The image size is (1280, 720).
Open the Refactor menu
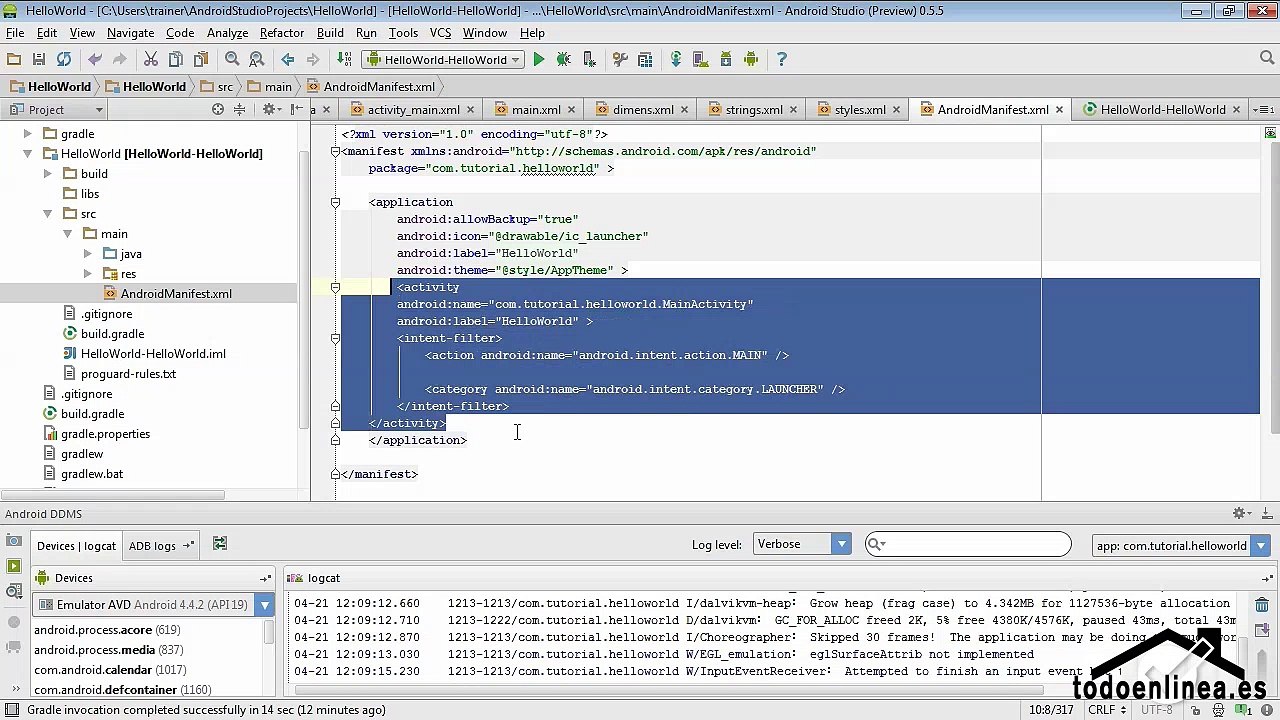pyautogui.click(x=282, y=33)
